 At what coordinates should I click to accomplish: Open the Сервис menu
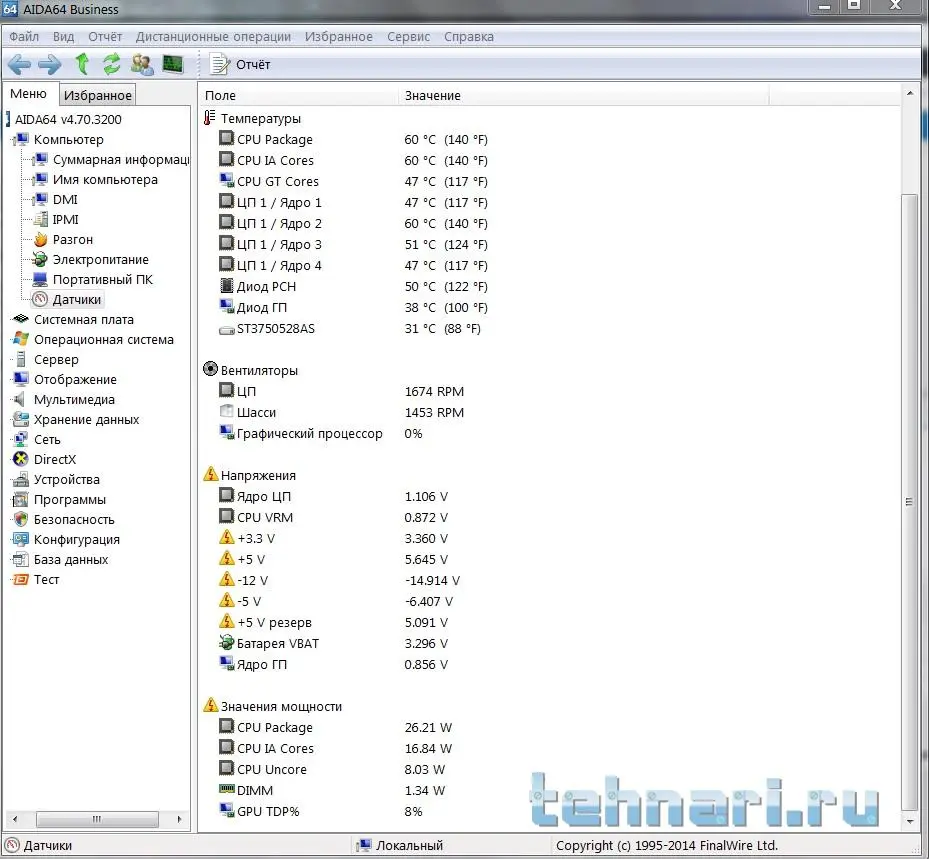coord(408,37)
